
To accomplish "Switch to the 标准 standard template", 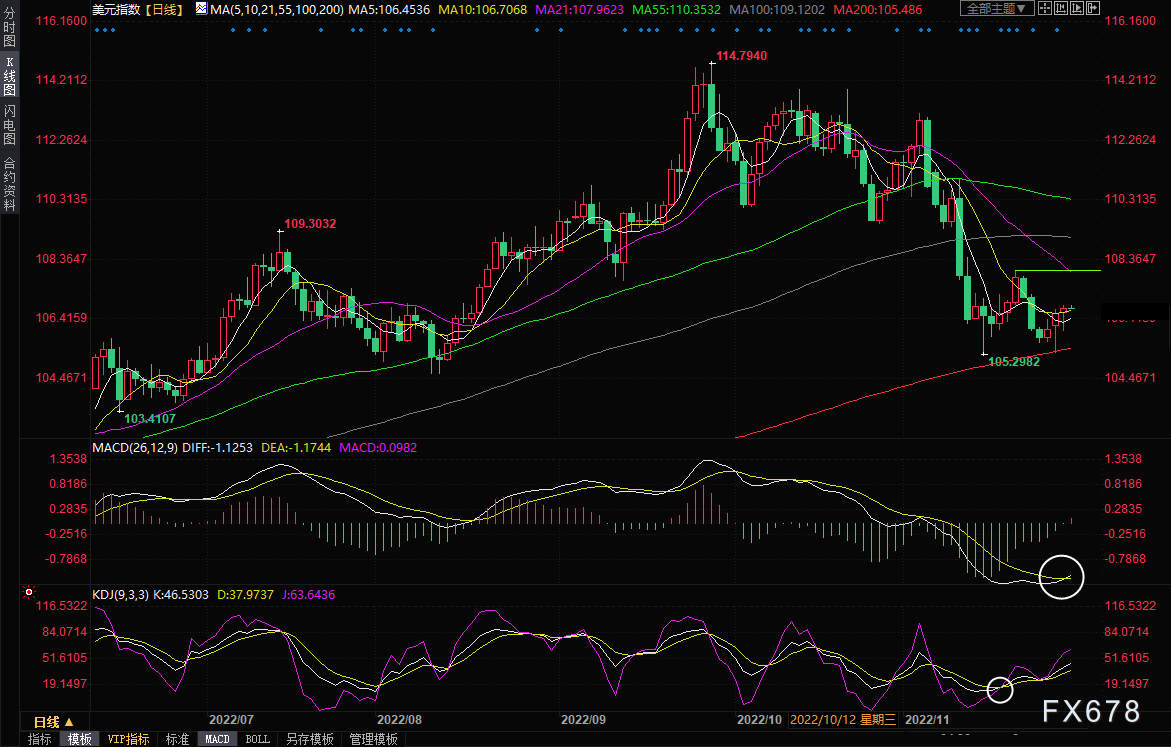I will (x=177, y=739).
